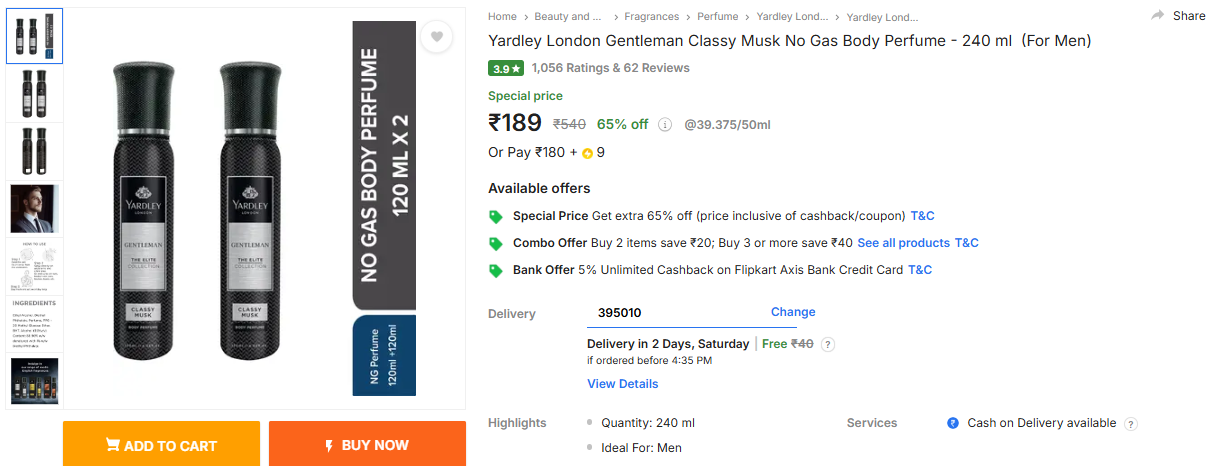Click the 3.9 star rating badge
This screenshot has height=466, width=1217.
pyautogui.click(x=505, y=69)
